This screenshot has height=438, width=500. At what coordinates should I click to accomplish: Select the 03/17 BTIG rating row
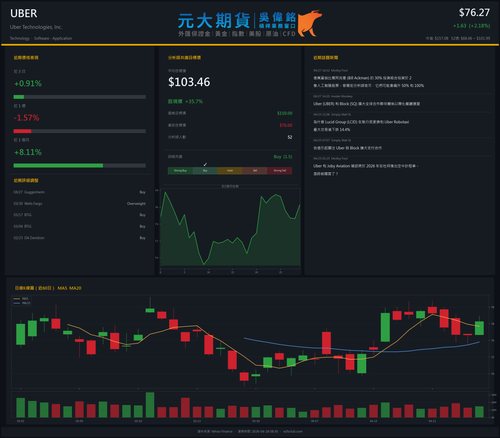(x=79, y=215)
